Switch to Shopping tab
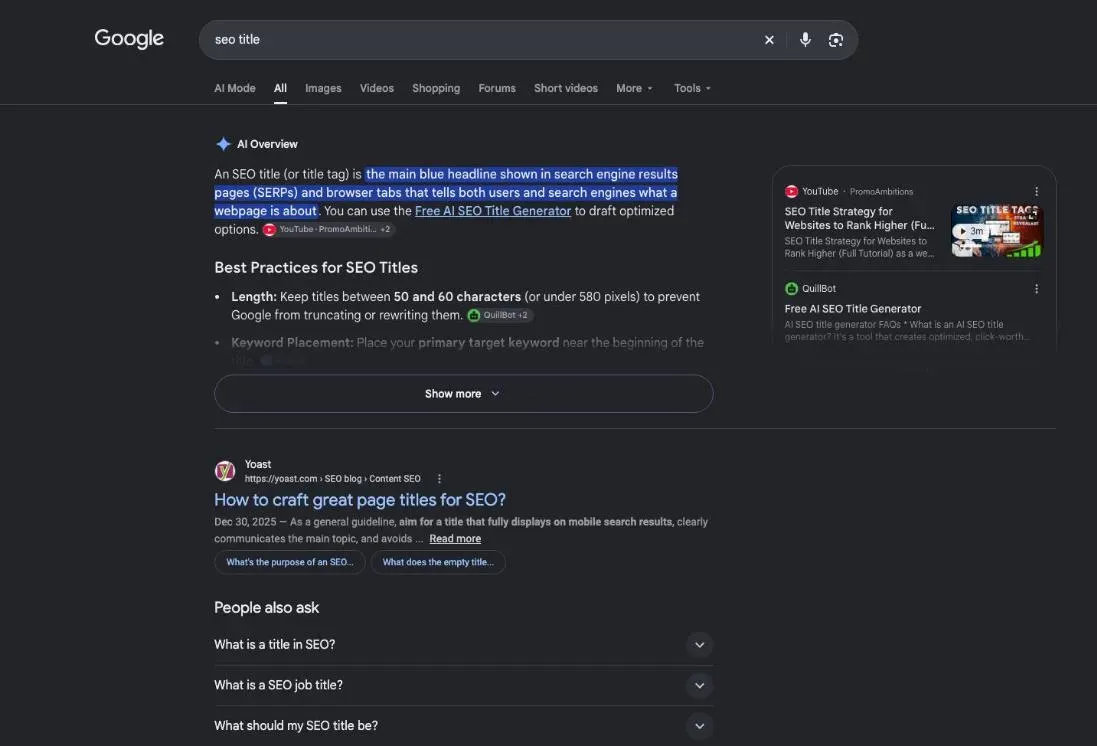Screen dimensions: 1097x746 click(436, 88)
